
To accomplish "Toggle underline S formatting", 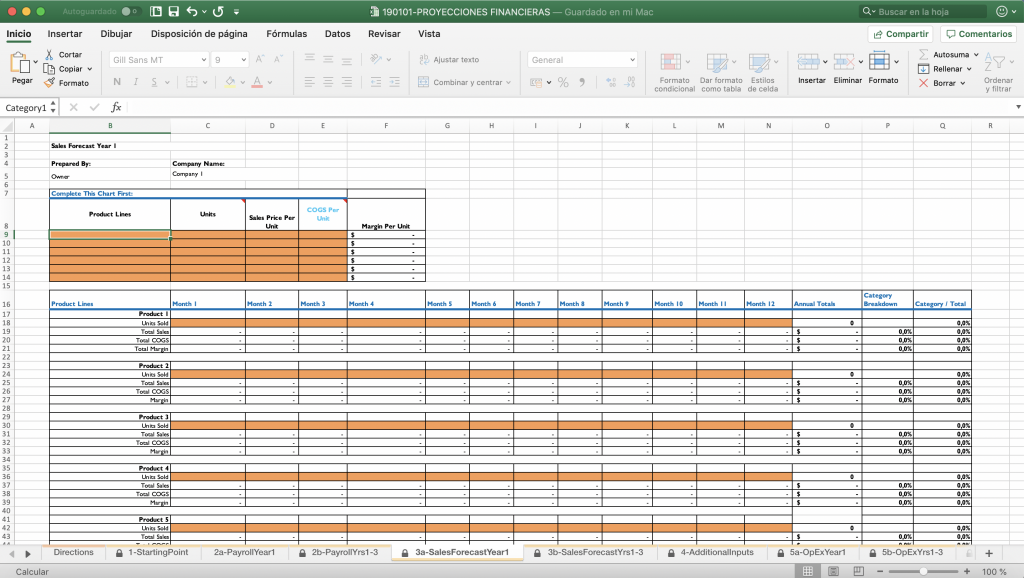I will (x=154, y=82).
